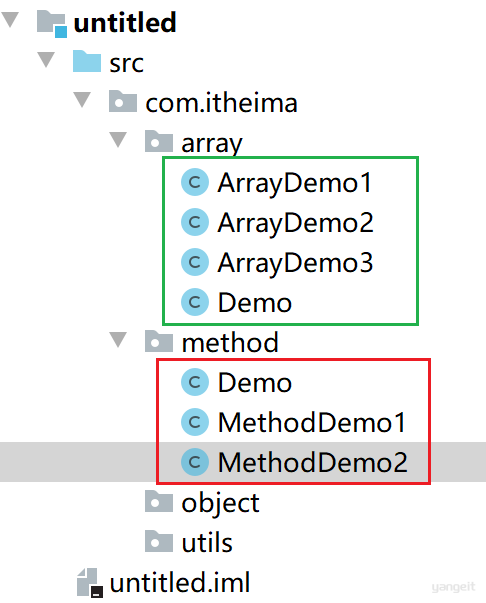
Task: Click the src source folder icon
Action: pyautogui.click(x=87, y=61)
